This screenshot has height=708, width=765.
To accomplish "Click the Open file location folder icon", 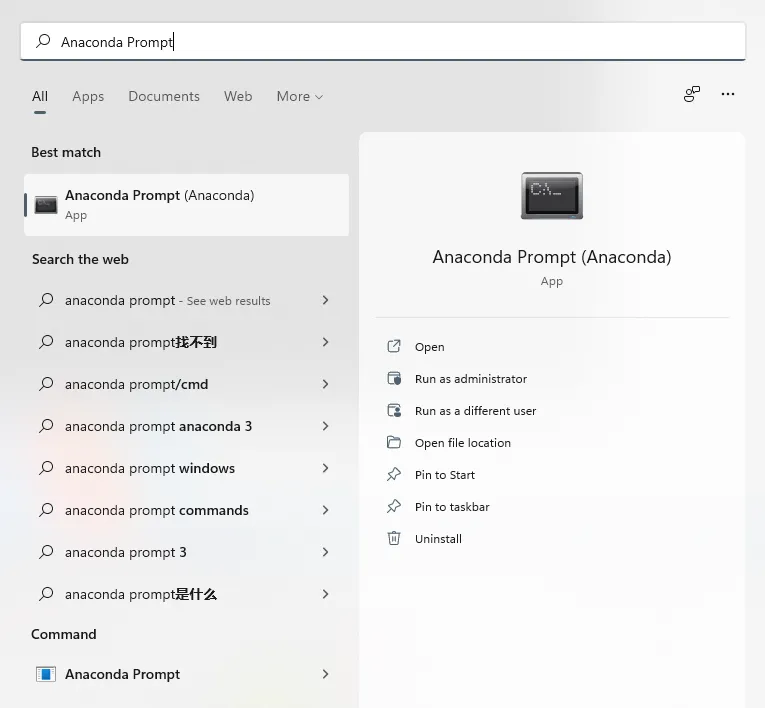I will [x=394, y=443].
